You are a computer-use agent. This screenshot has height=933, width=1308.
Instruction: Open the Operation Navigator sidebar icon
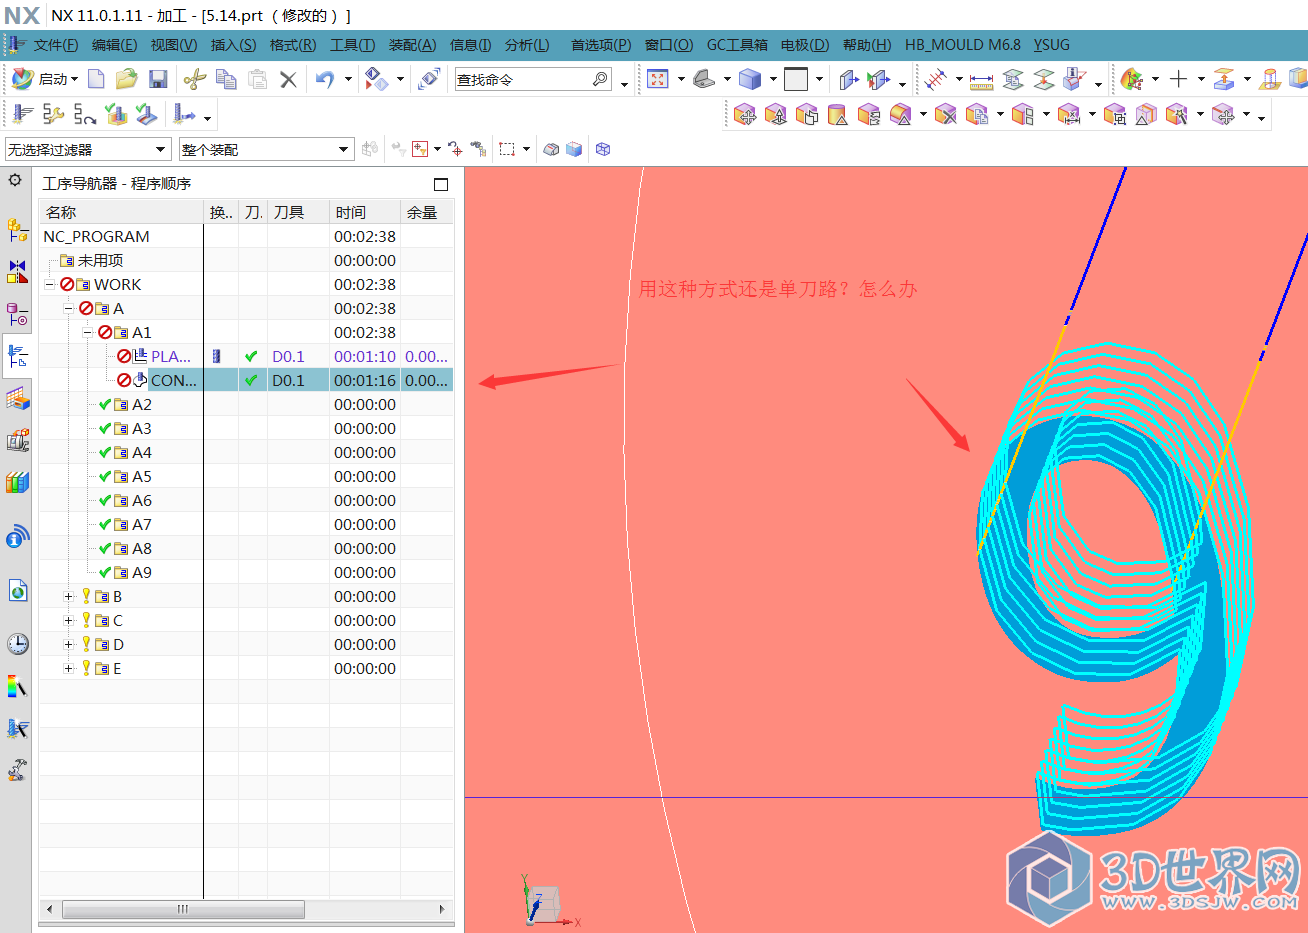[x=17, y=356]
